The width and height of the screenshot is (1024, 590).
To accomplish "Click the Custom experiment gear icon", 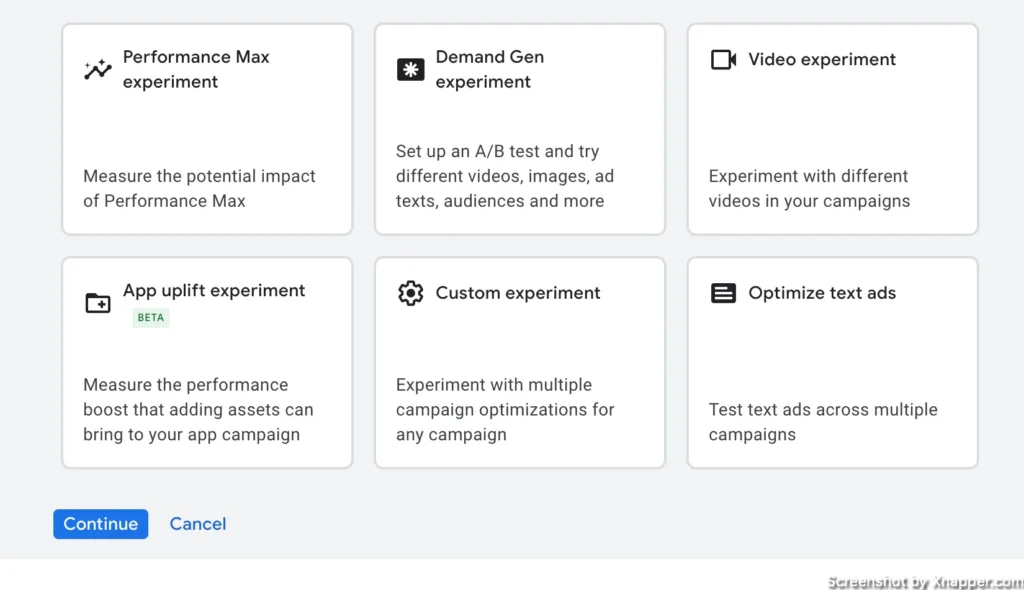I will pos(410,293).
